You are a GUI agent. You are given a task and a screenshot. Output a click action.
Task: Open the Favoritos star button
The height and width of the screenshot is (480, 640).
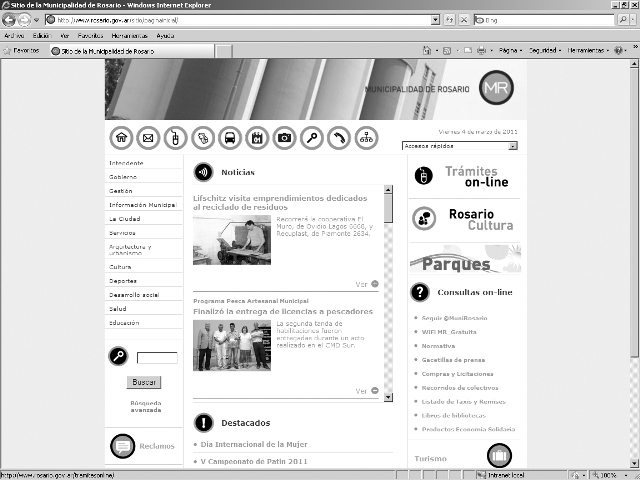coord(22,51)
